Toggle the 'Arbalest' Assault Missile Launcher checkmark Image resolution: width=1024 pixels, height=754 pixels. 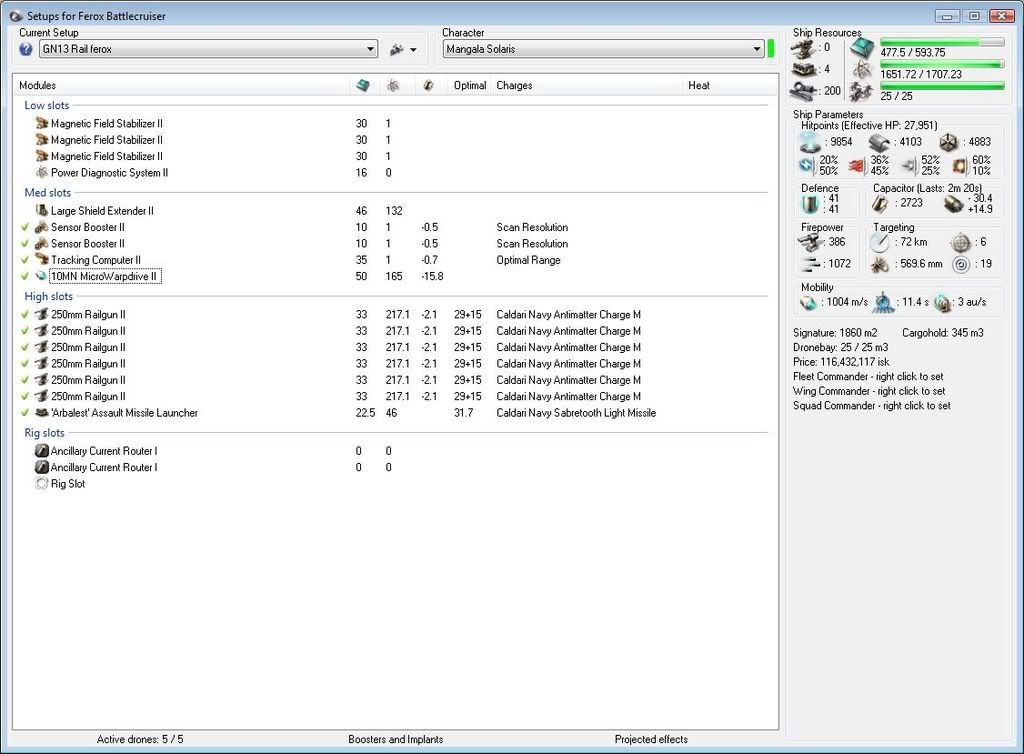pos(25,413)
